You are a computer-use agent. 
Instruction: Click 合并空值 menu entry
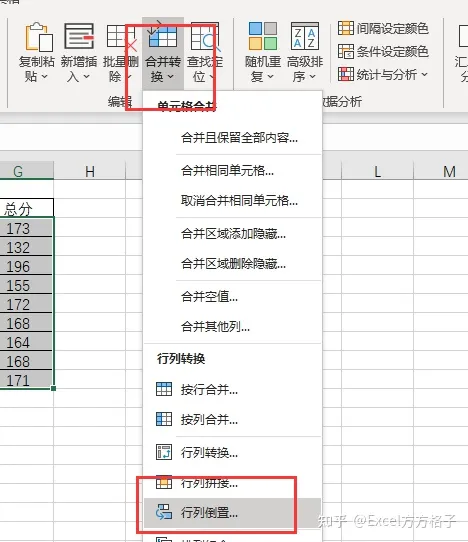pyautogui.click(x=209, y=297)
